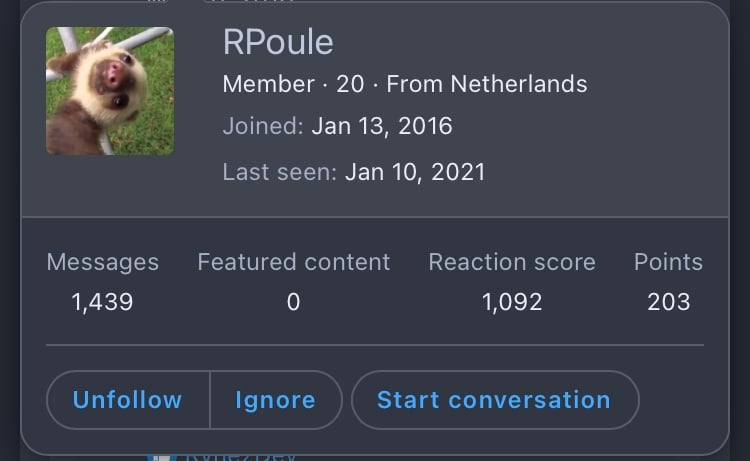Select the Messages label

point(102,262)
